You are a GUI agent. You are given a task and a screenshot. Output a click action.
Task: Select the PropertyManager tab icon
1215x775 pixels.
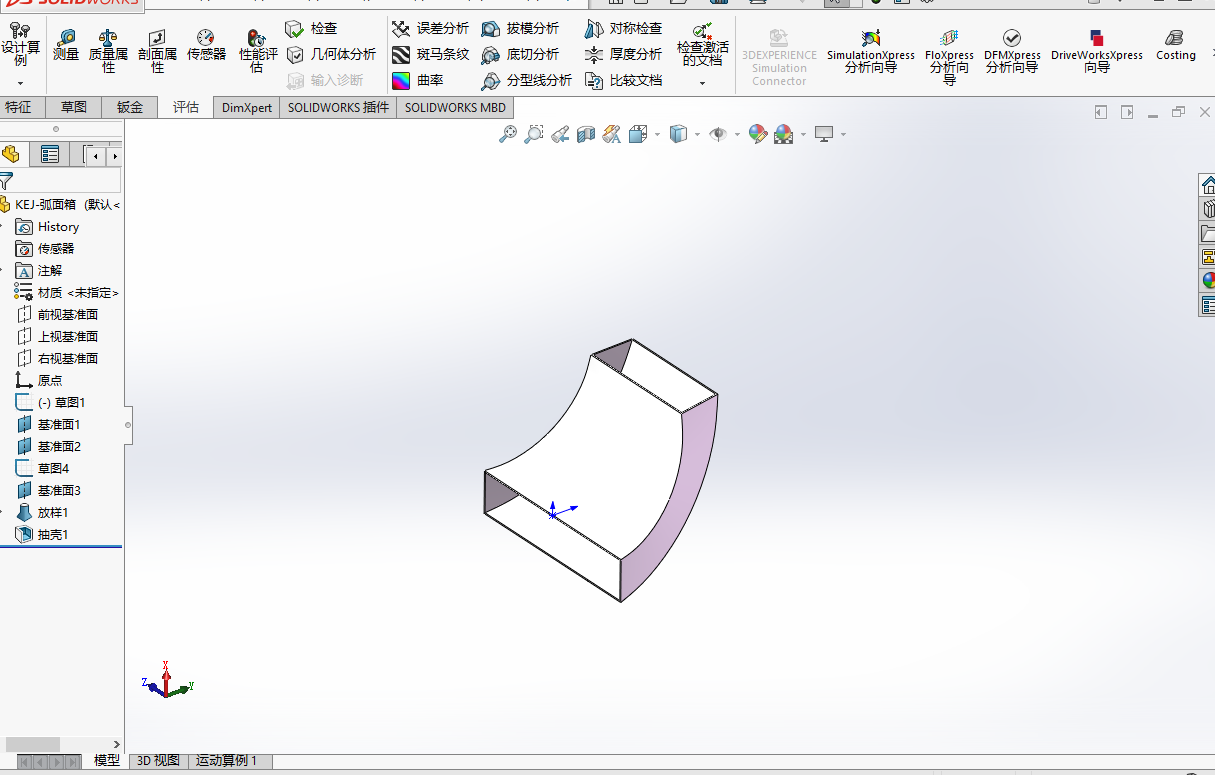point(49,154)
